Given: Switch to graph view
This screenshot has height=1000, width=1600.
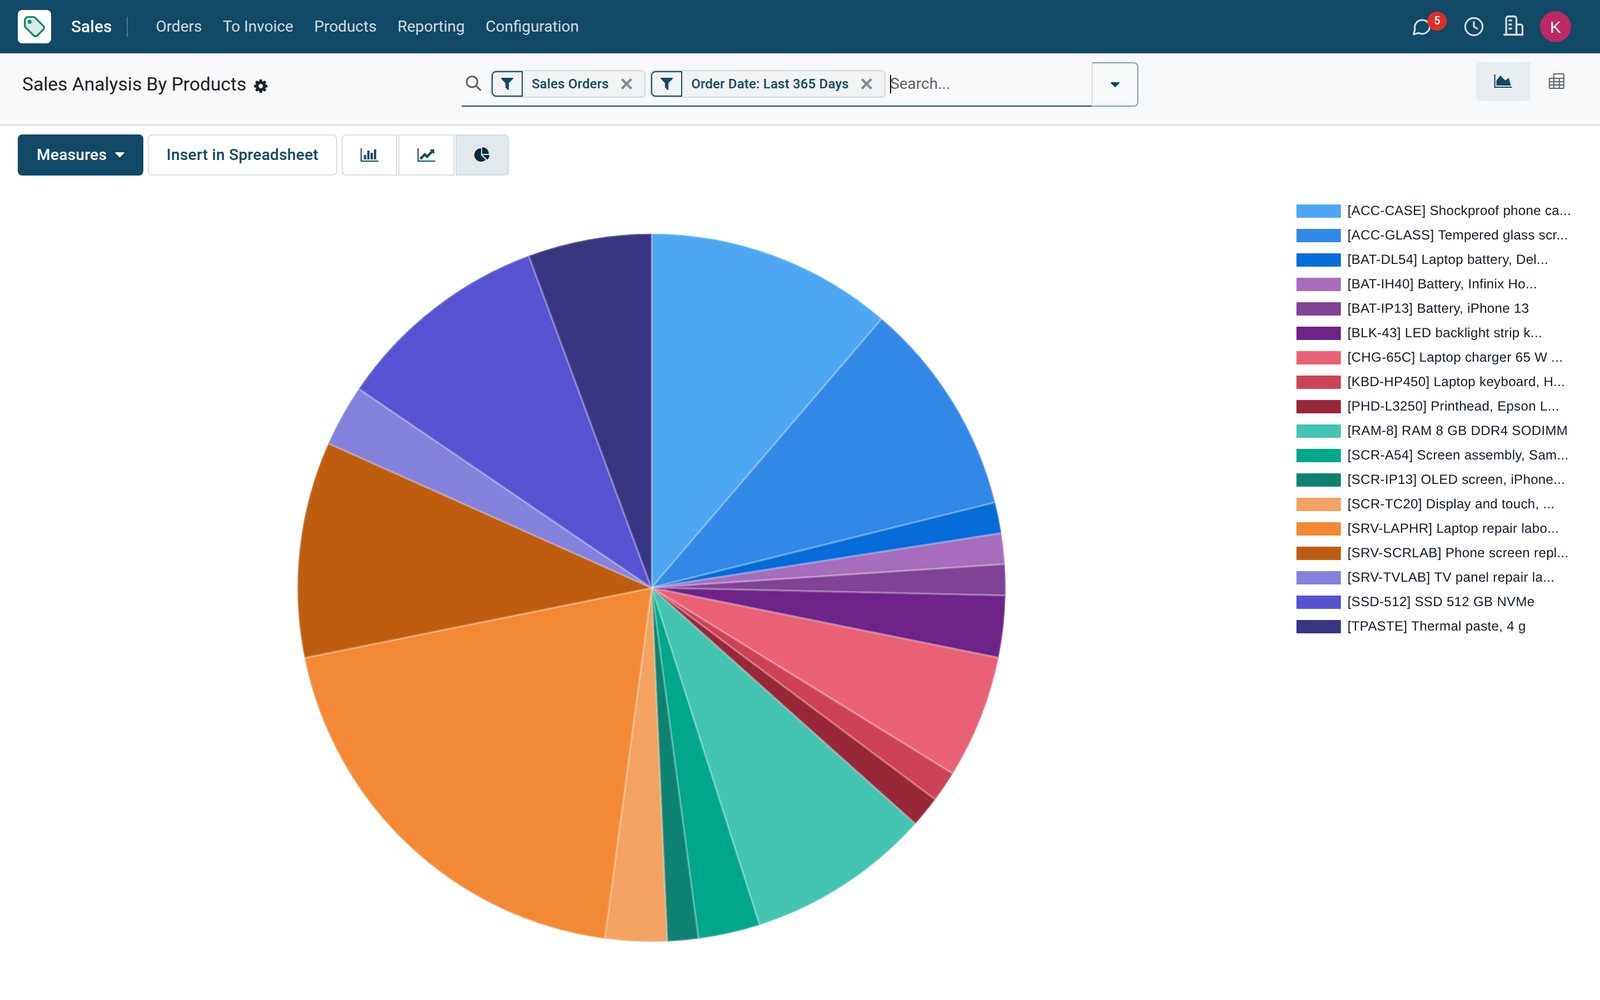Looking at the screenshot, I should pos(1503,82).
